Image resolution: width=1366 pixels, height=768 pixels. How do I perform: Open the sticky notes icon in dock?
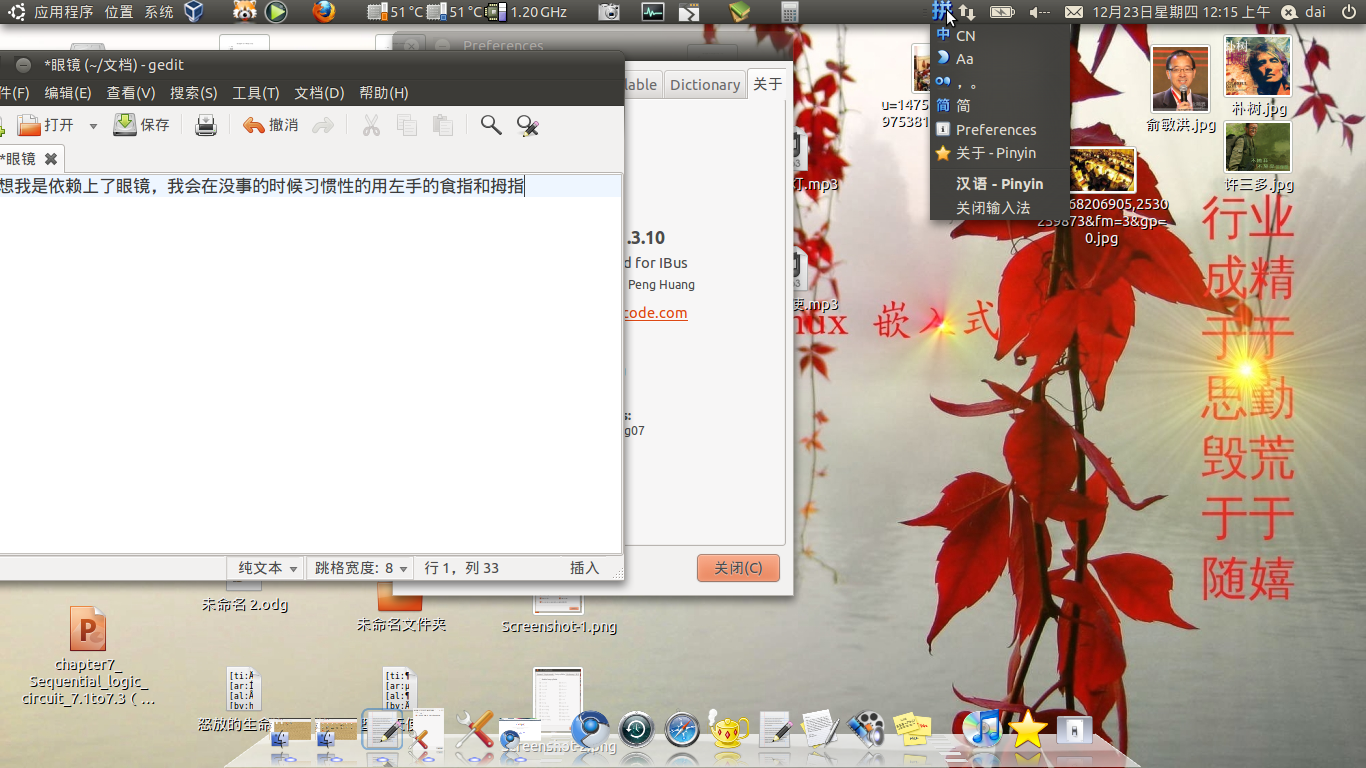(912, 729)
